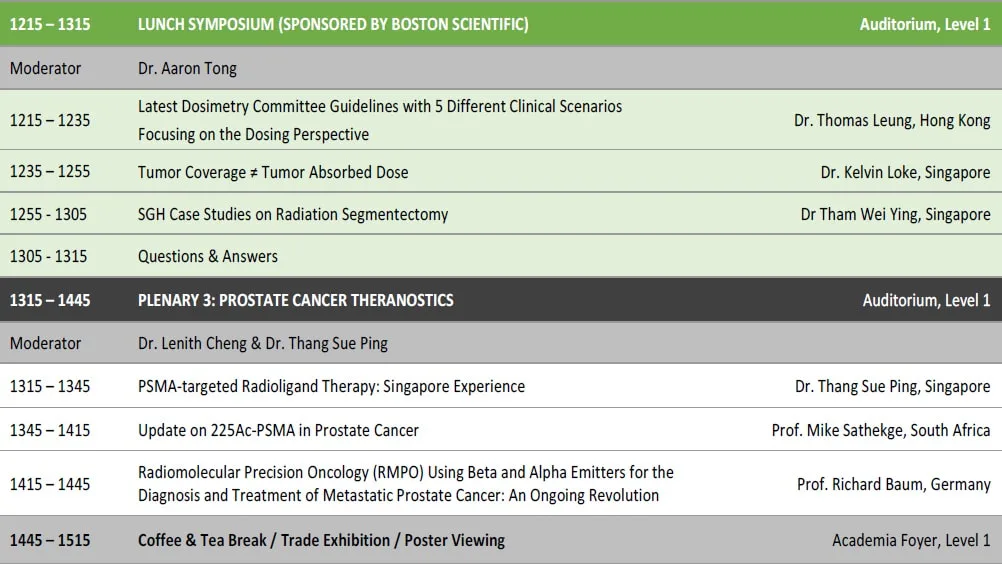Click speaker Dr. Kelvin Loke, Singapore
The height and width of the screenshot is (564, 1002).
point(906,172)
